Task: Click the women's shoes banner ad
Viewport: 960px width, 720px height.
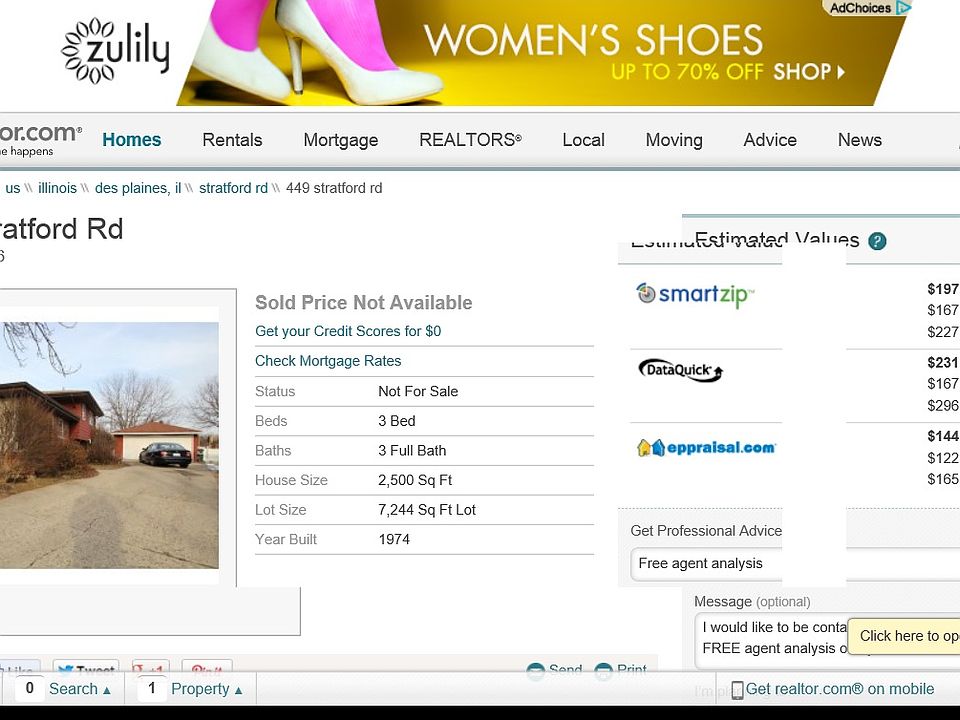Action: 542,53
